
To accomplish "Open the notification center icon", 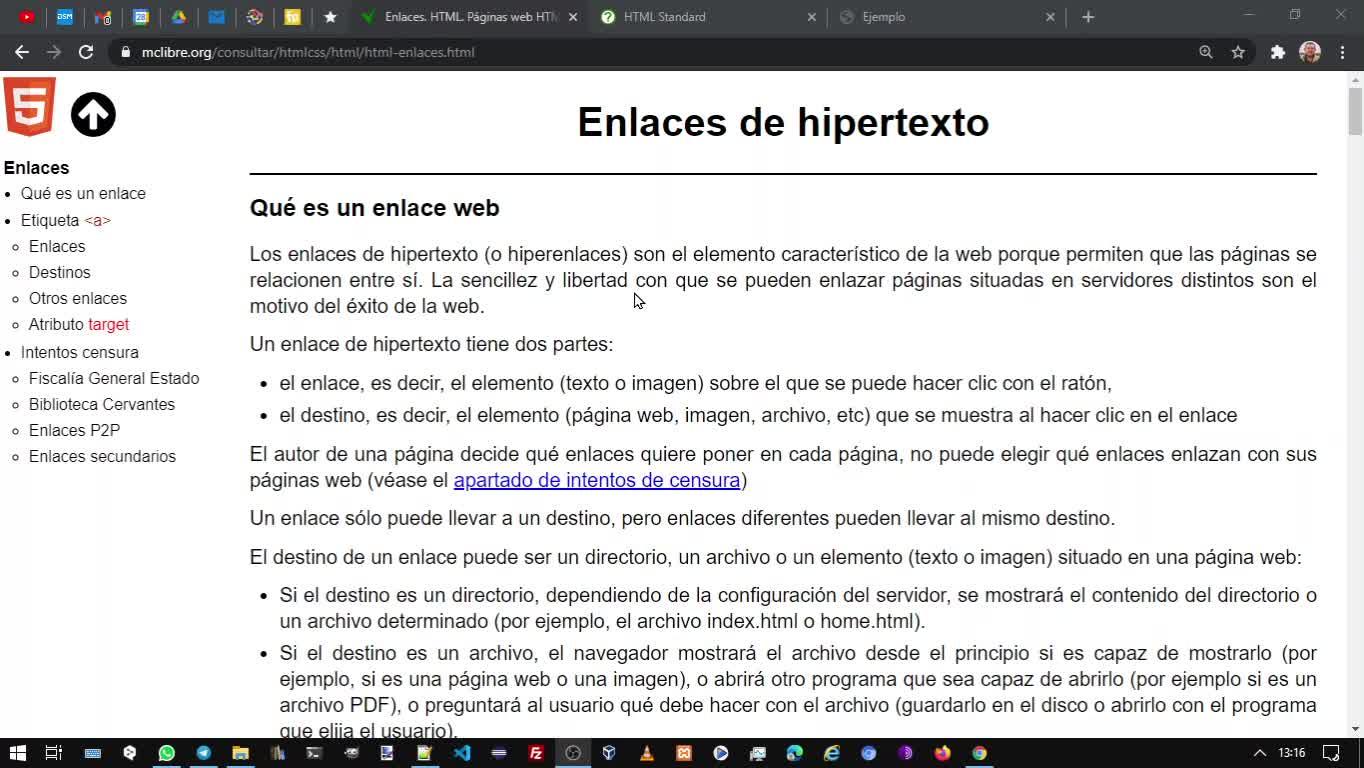I will [x=1331, y=753].
